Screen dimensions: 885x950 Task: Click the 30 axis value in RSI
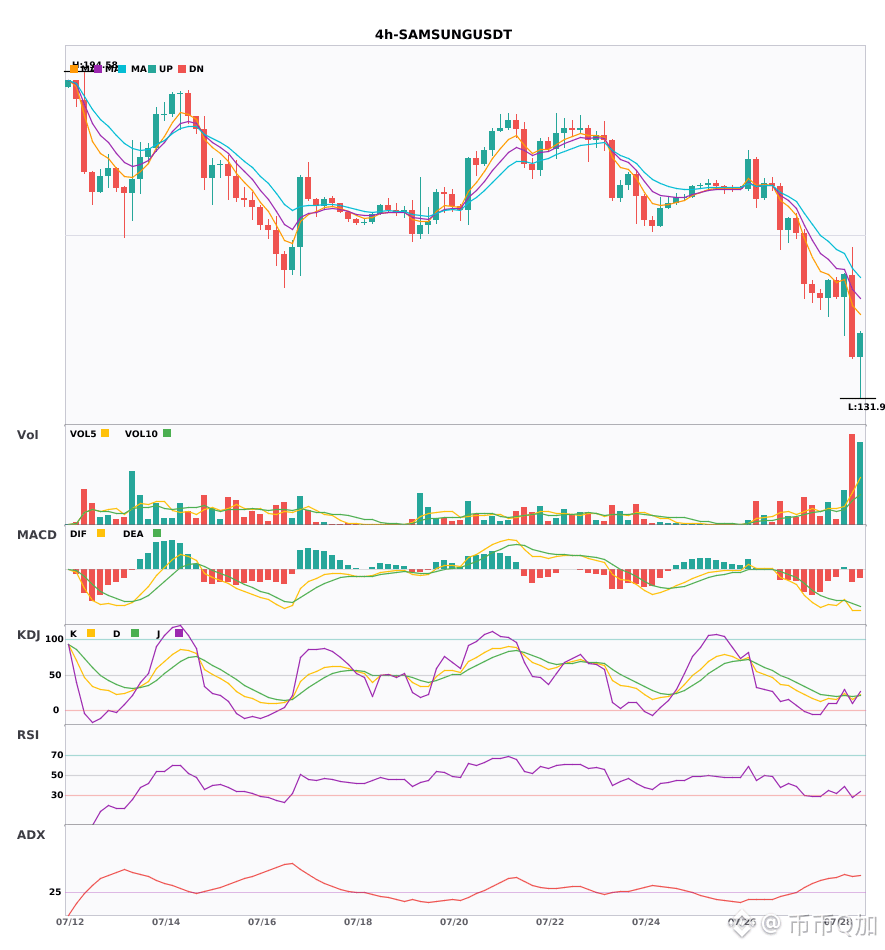(57, 795)
